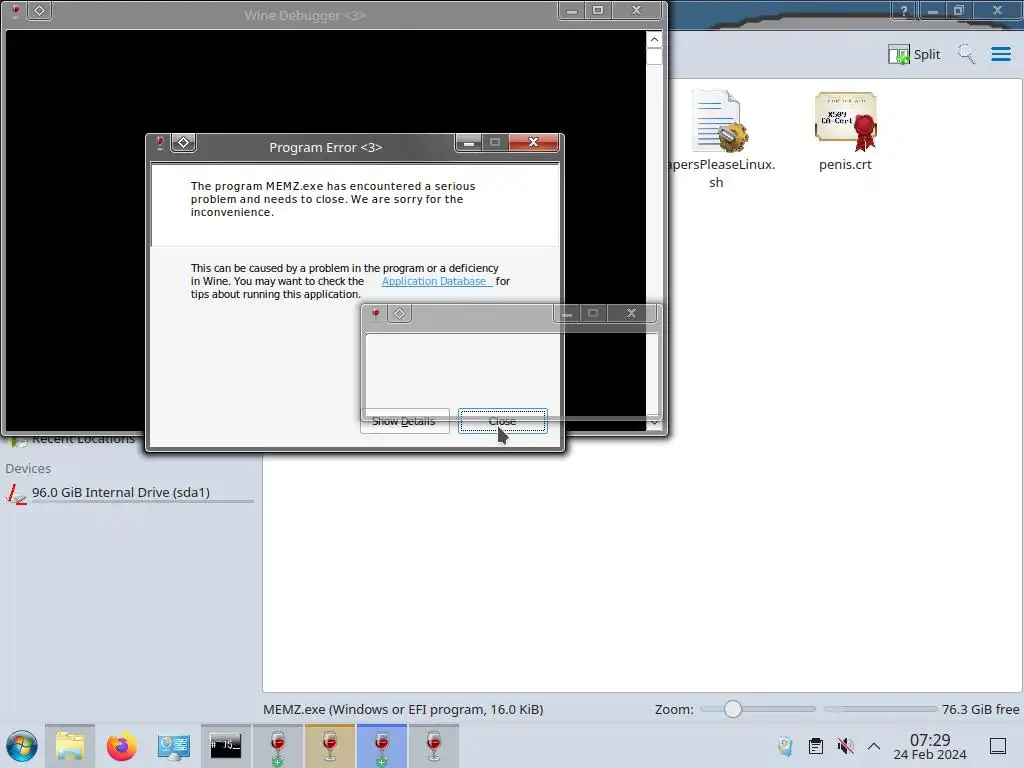Open the clock showing 07:29
The width and height of the screenshot is (1024, 768).
[930, 740]
